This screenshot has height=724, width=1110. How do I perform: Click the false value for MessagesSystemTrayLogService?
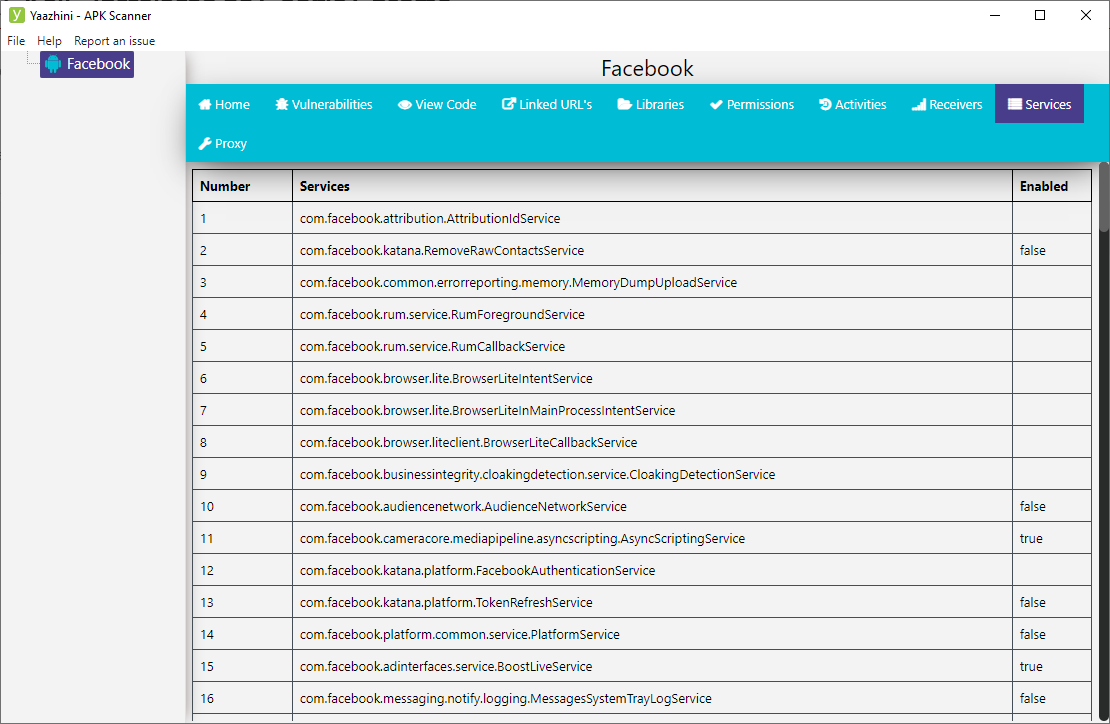pyautogui.click(x=1033, y=699)
